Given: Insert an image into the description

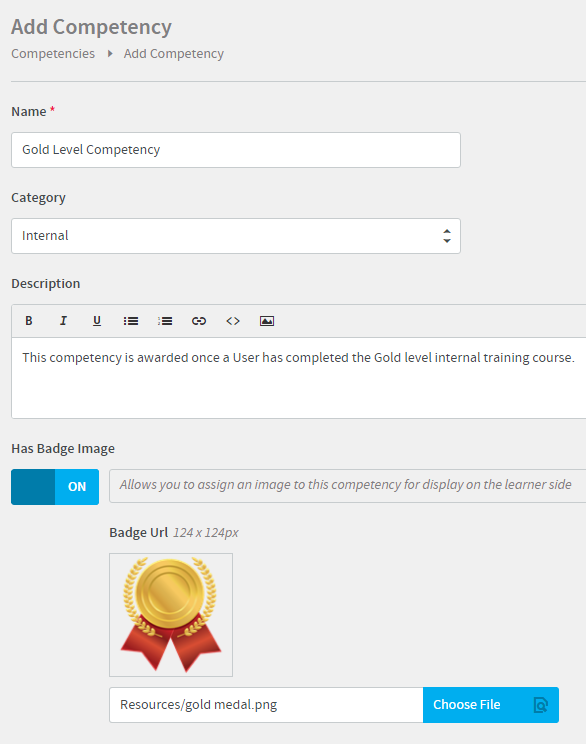Looking at the screenshot, I should click(267, 321).
